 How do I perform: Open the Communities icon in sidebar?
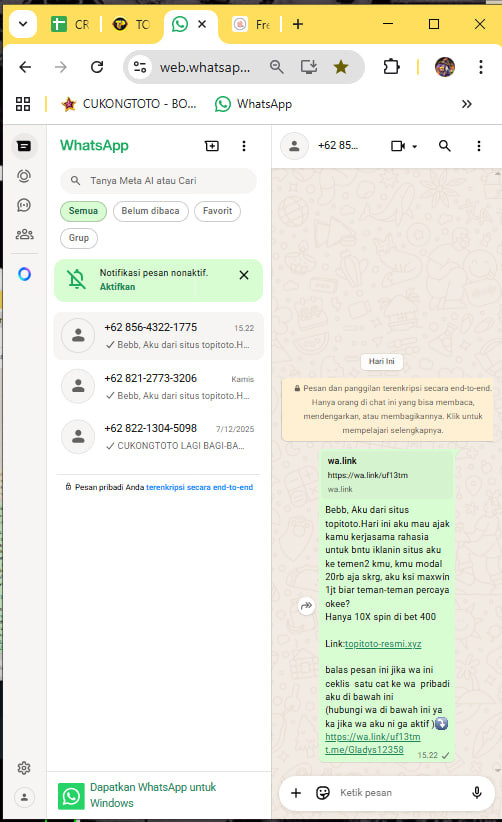(24, 234)
